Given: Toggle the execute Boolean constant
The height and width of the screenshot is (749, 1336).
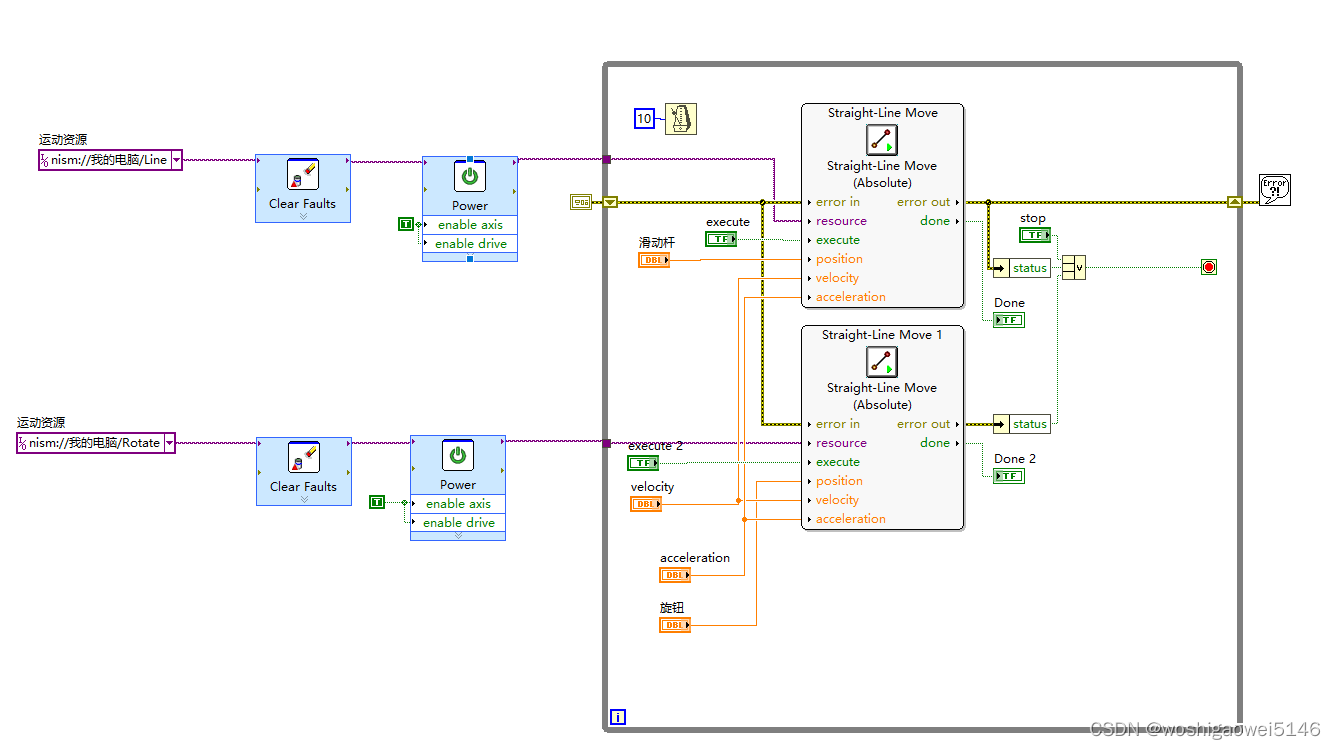Looking at the screenshot, I should pyautogui.click(x=722, y=239).
